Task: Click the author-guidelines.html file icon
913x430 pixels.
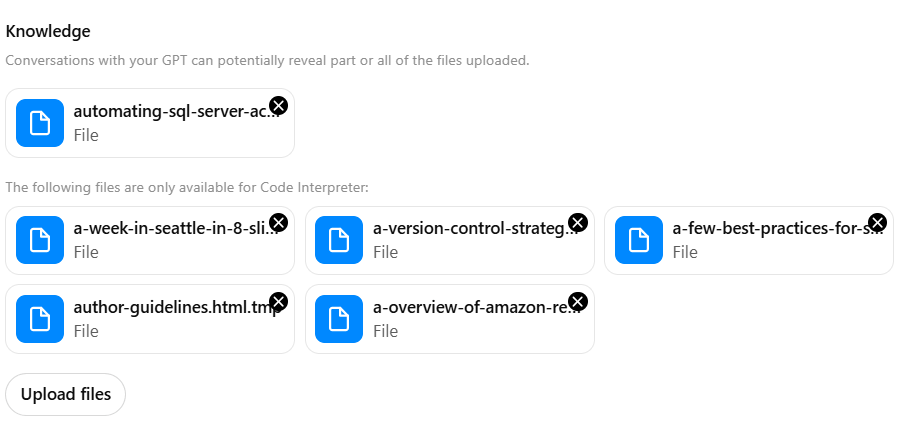Action: (x=40, y=319)
